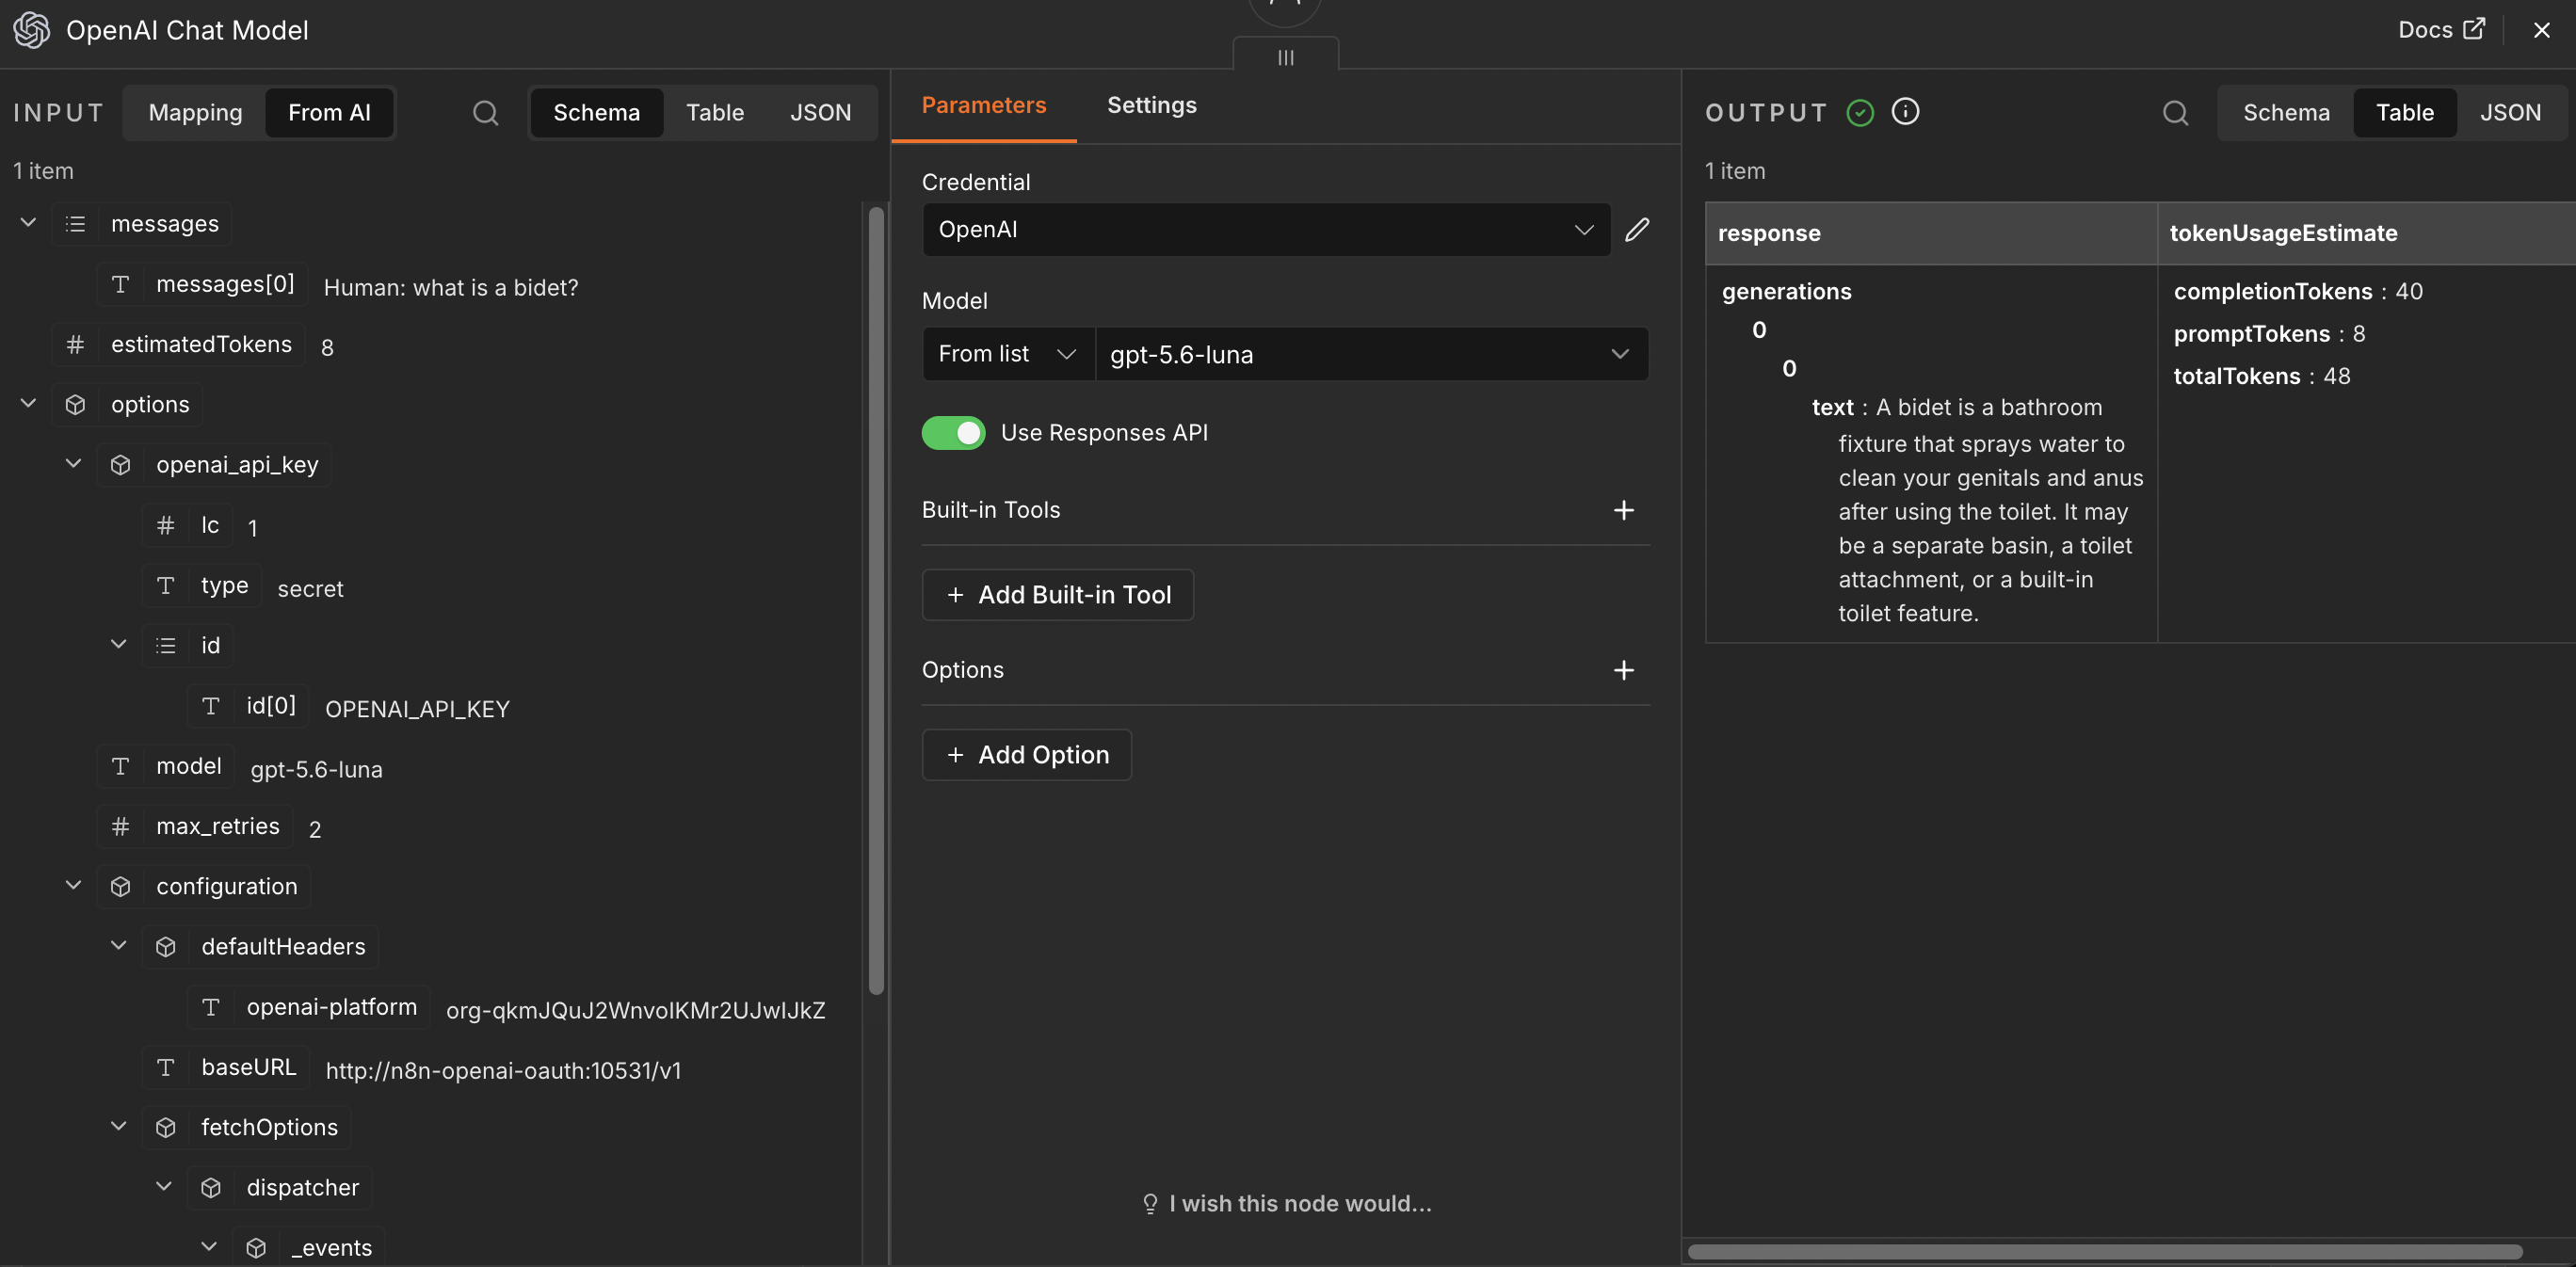The height and width of the screenshot is (1267, 2576).
Task: Switch output view to JSON
Action: [2510, 112]
